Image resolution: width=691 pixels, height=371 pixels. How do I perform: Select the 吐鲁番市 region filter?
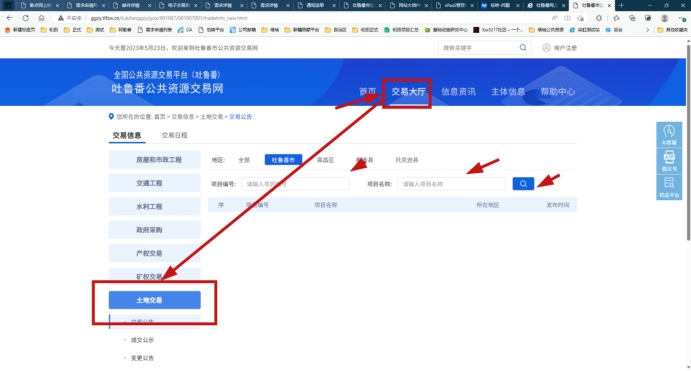click(x=283, y=160)
